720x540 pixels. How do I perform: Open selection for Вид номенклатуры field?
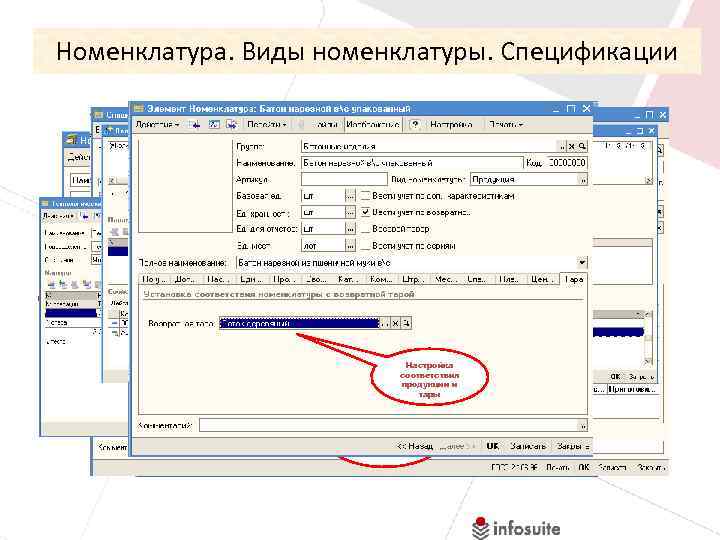point(583,180)
